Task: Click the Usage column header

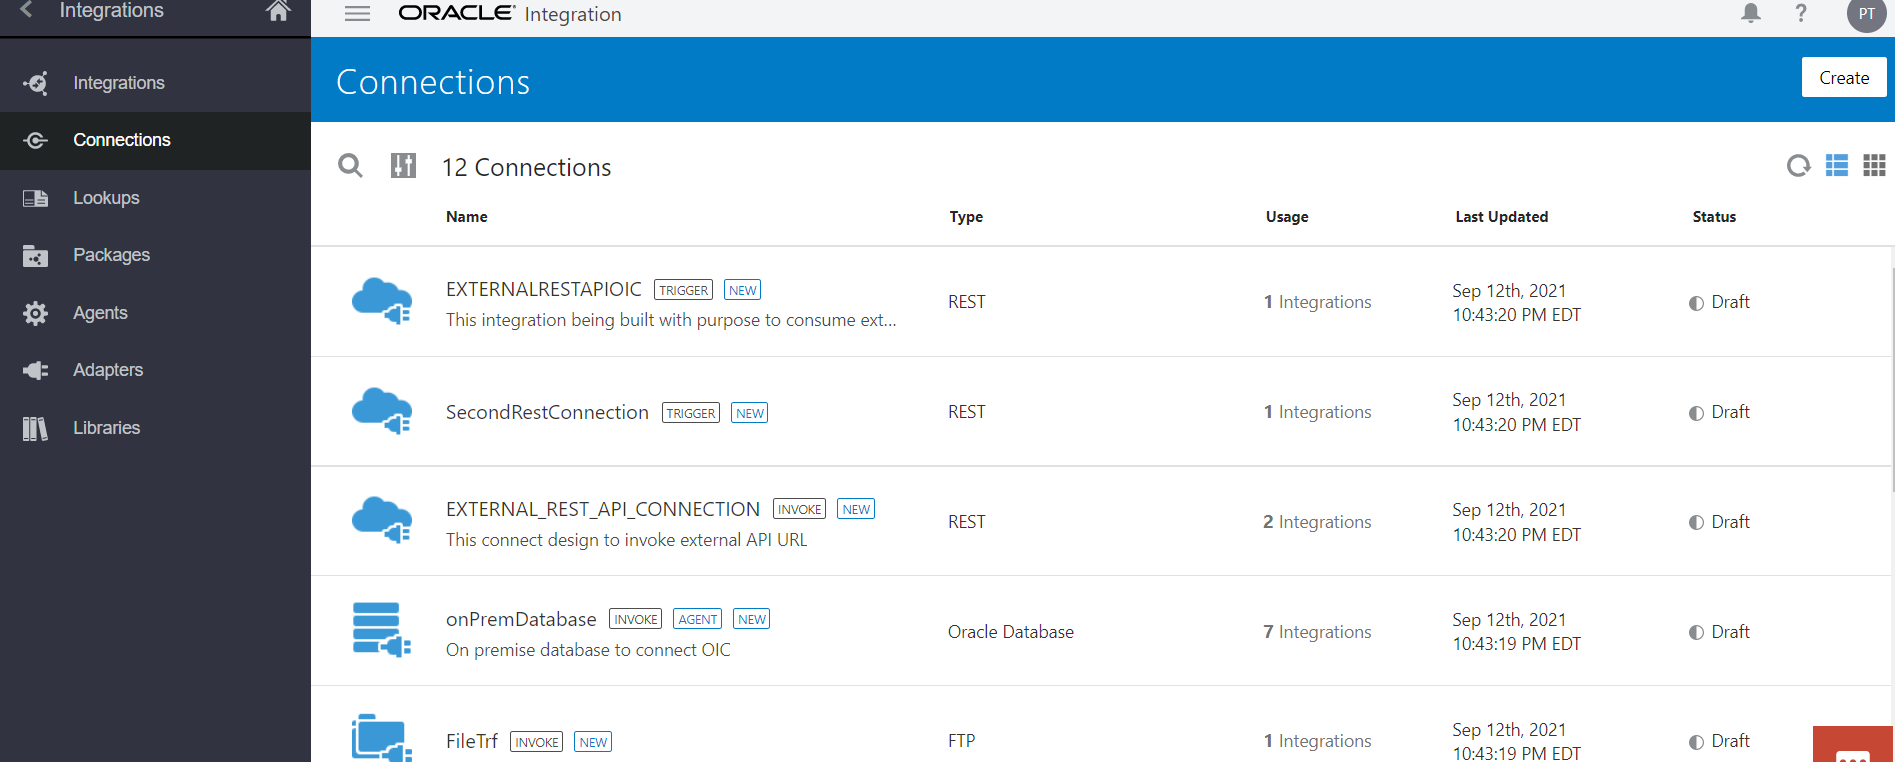Action: [x=1287, y=217]
